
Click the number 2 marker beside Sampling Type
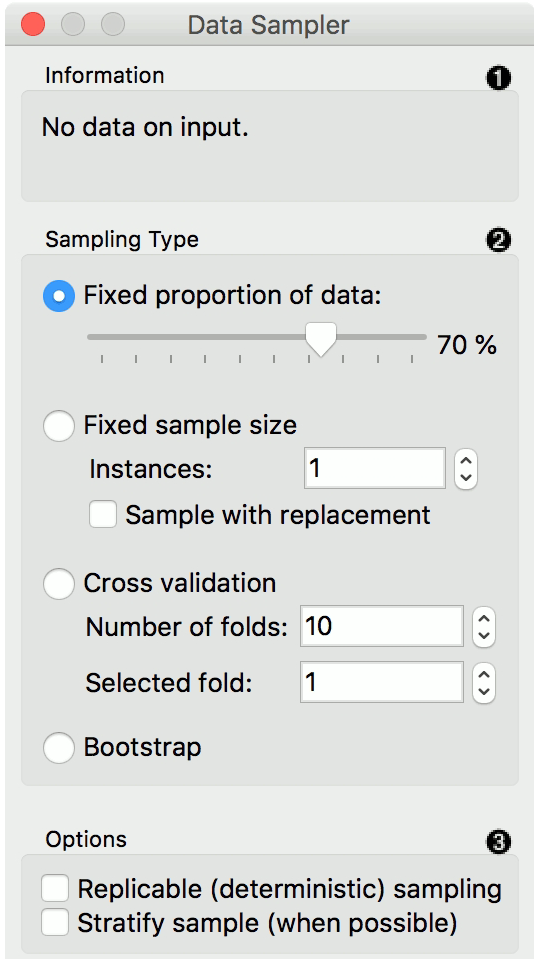pos(499,241)
